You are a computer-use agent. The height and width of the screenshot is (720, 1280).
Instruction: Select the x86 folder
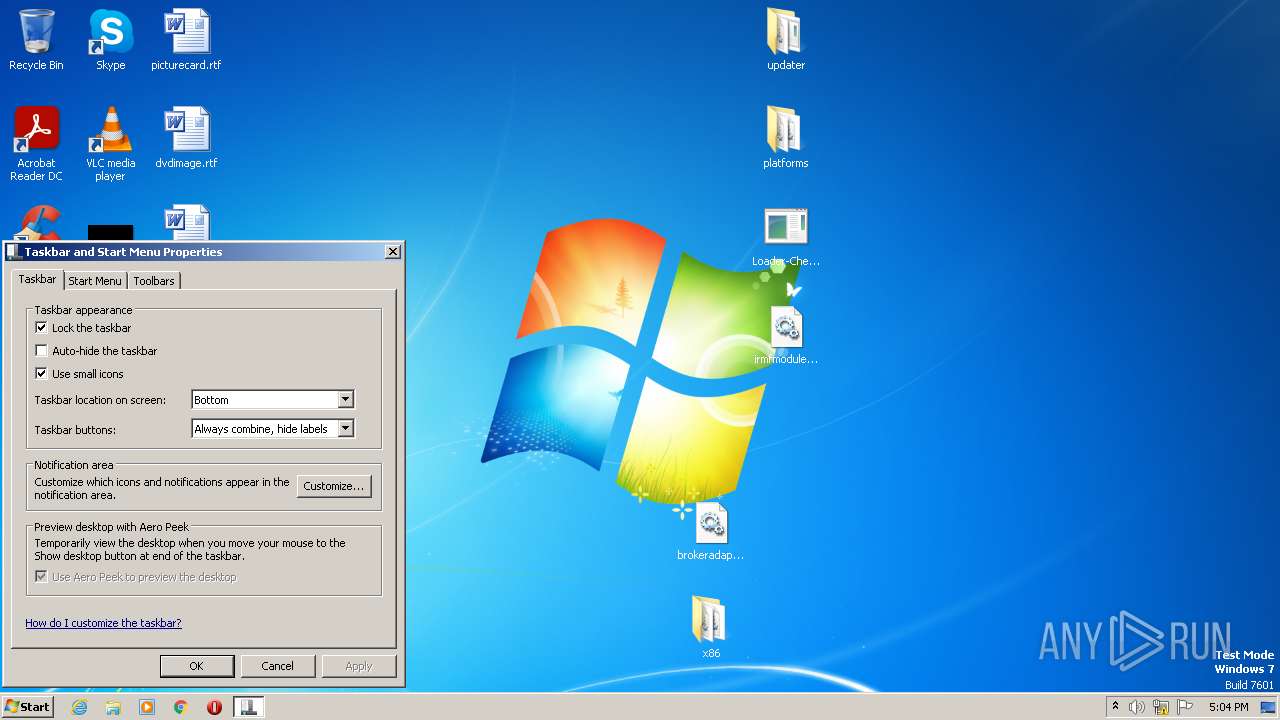pos(711,629)
